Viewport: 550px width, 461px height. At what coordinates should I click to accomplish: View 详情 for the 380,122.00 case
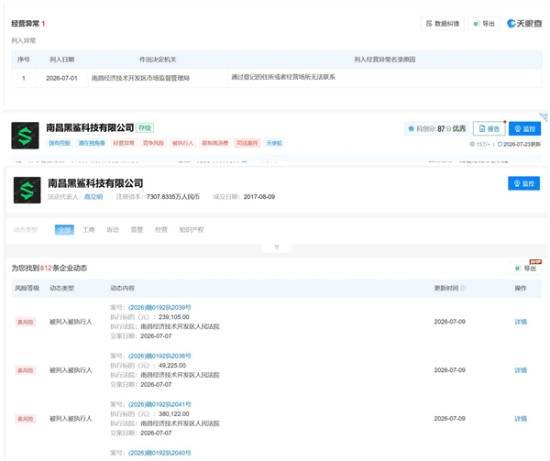tap(521, 419)
